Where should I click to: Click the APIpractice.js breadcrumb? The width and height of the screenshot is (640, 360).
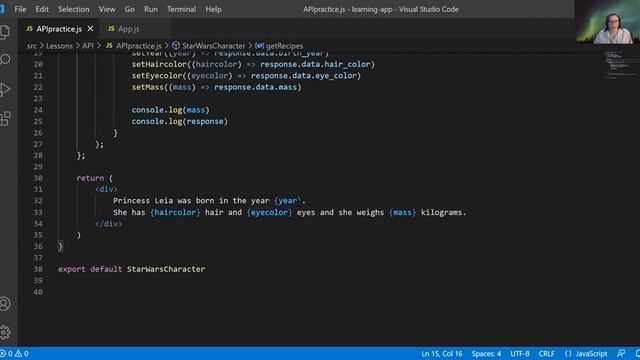pos(134,46)
